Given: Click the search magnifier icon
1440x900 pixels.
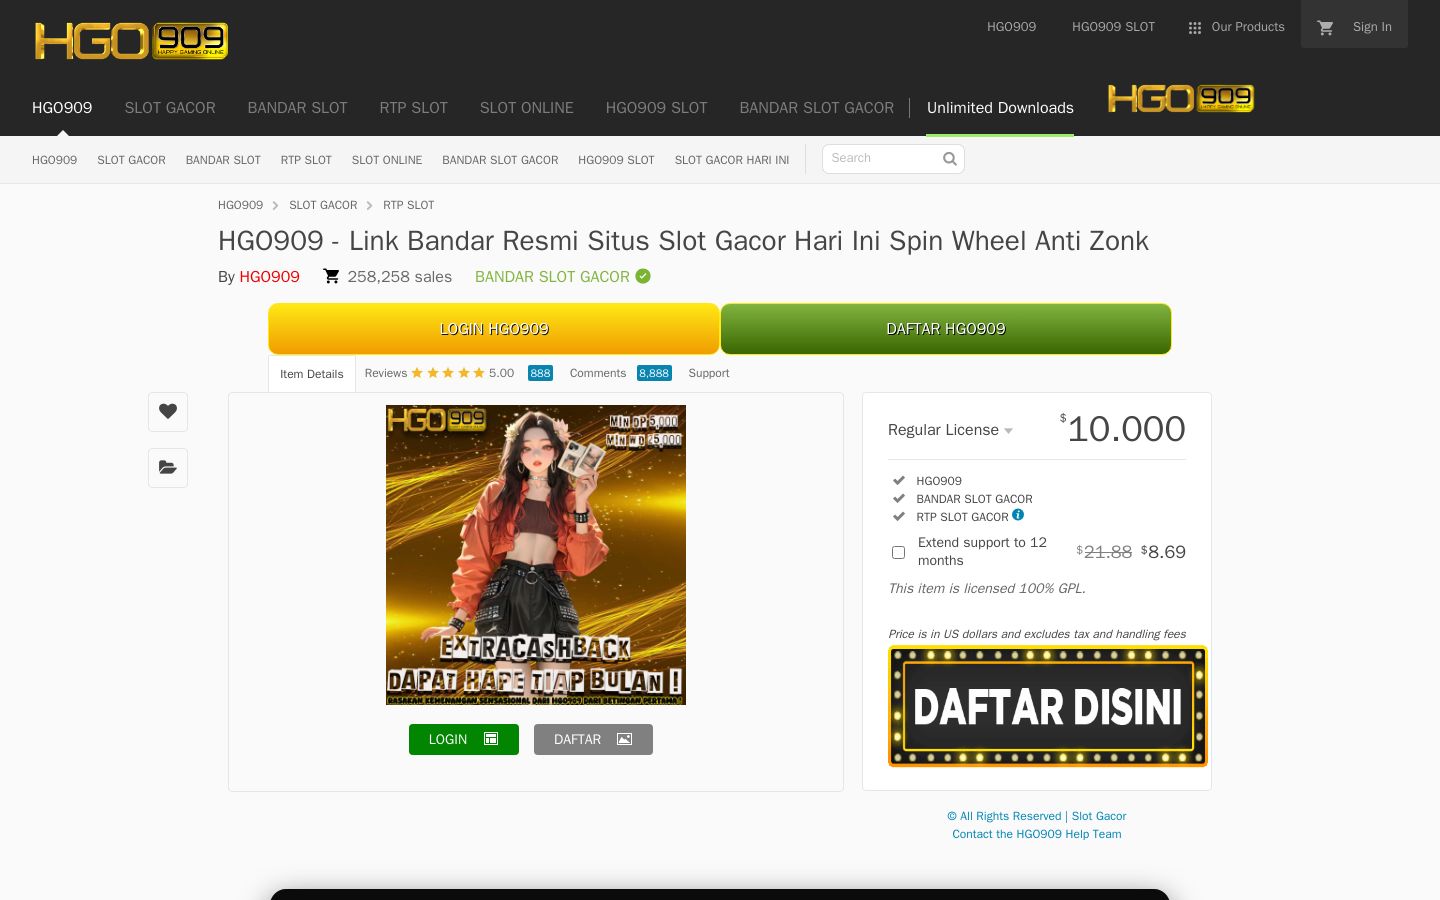Looking at the screenshot, I should coord(950,159).
